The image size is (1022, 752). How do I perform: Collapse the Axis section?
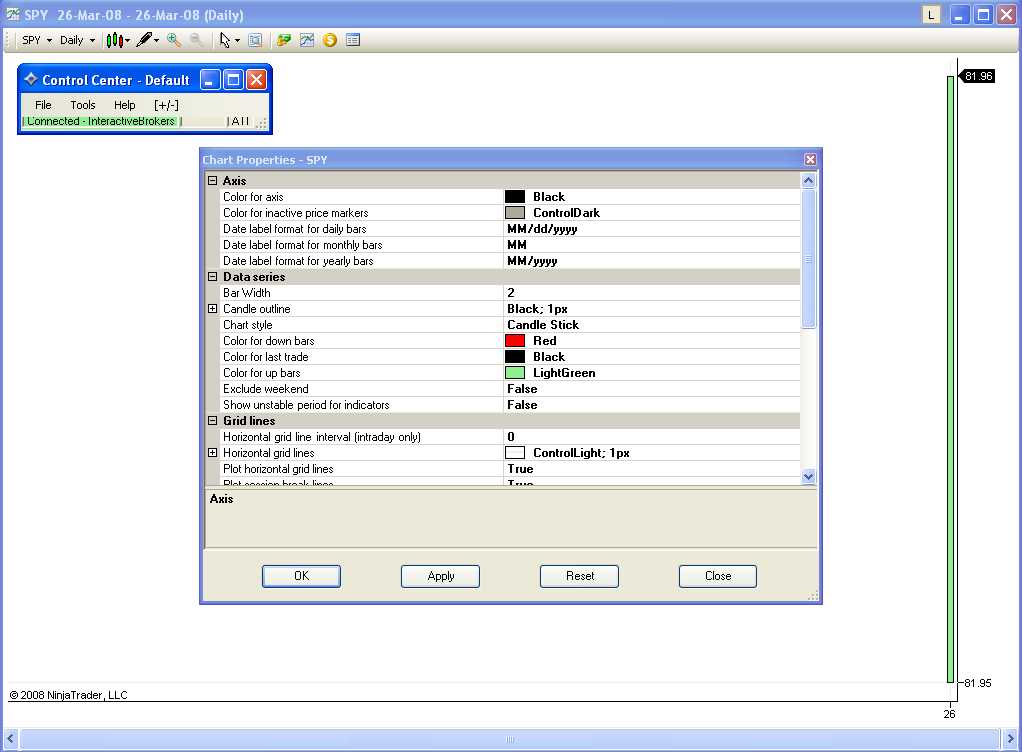212,181
